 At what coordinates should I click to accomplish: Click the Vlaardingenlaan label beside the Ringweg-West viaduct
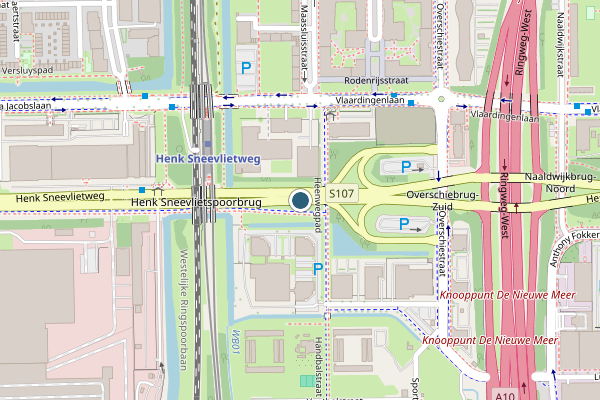pos(505,116)
